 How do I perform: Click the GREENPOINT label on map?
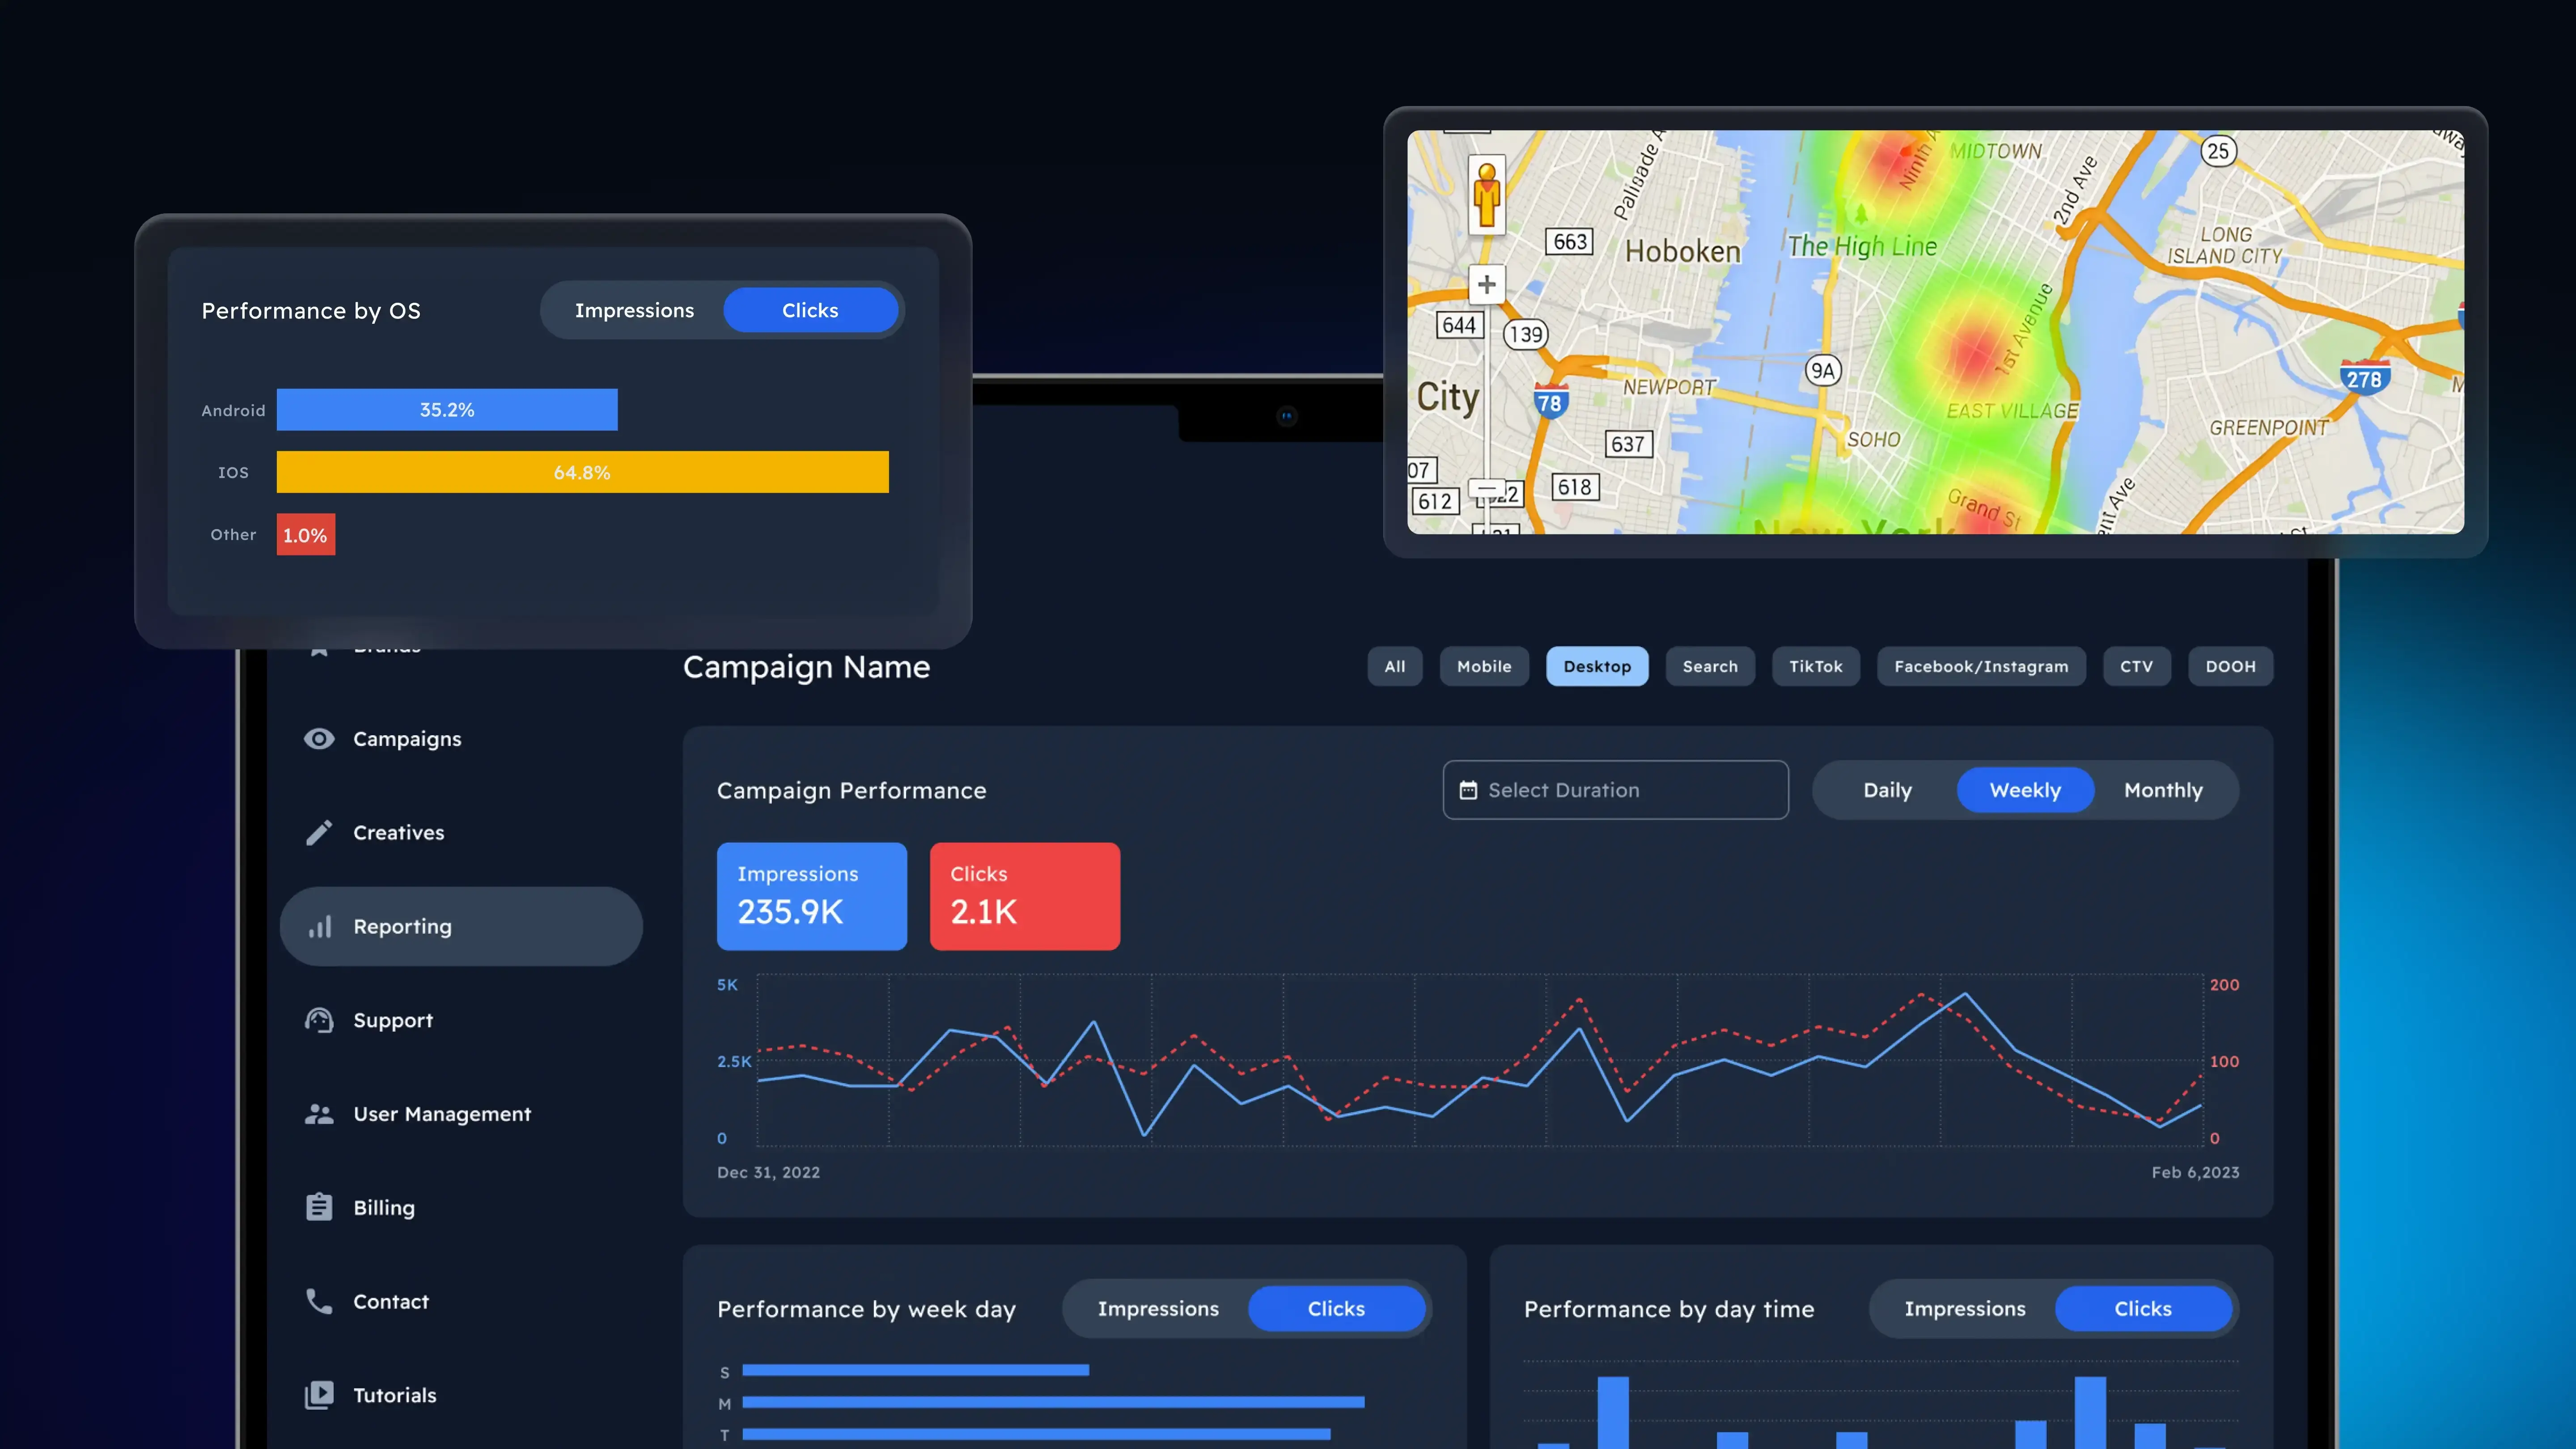[2269, 428]
